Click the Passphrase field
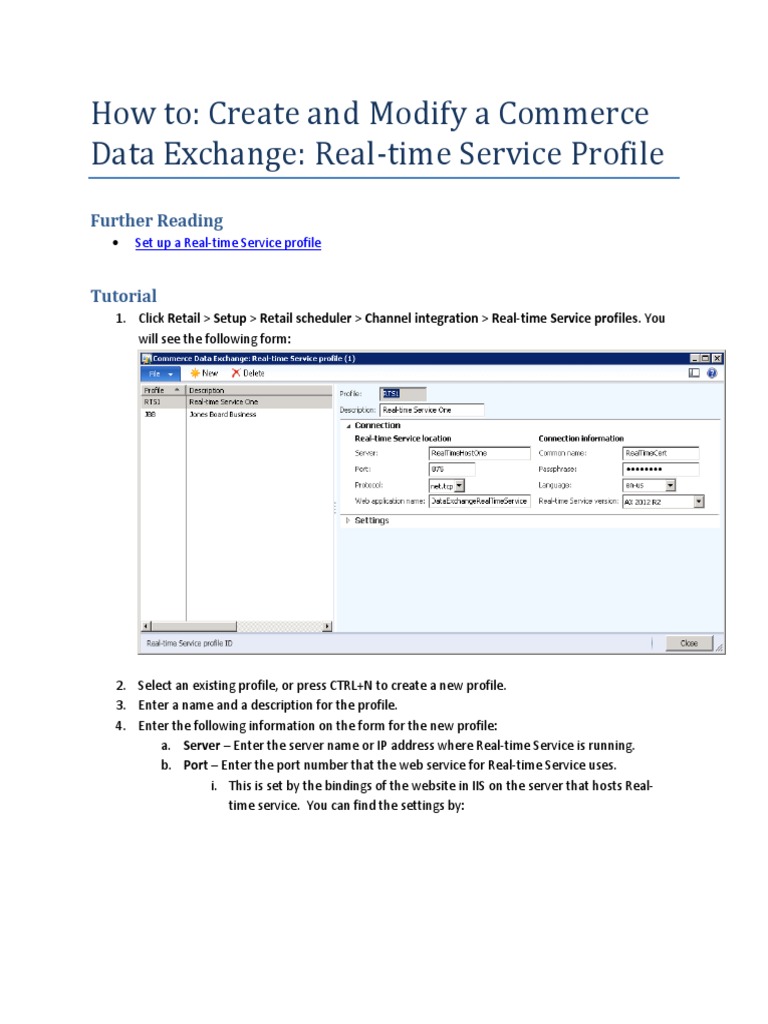Image resolution: width=768 pixels, height=1024 pixels. tap(660, 469)
